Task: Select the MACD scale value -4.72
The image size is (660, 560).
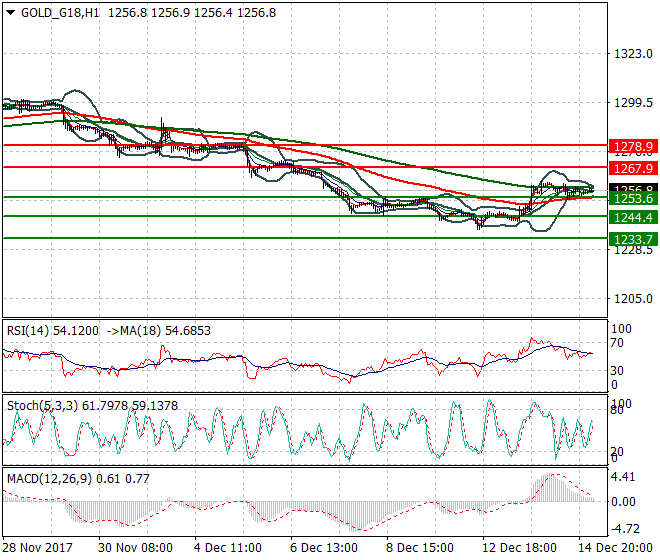Action: point(625,529)
